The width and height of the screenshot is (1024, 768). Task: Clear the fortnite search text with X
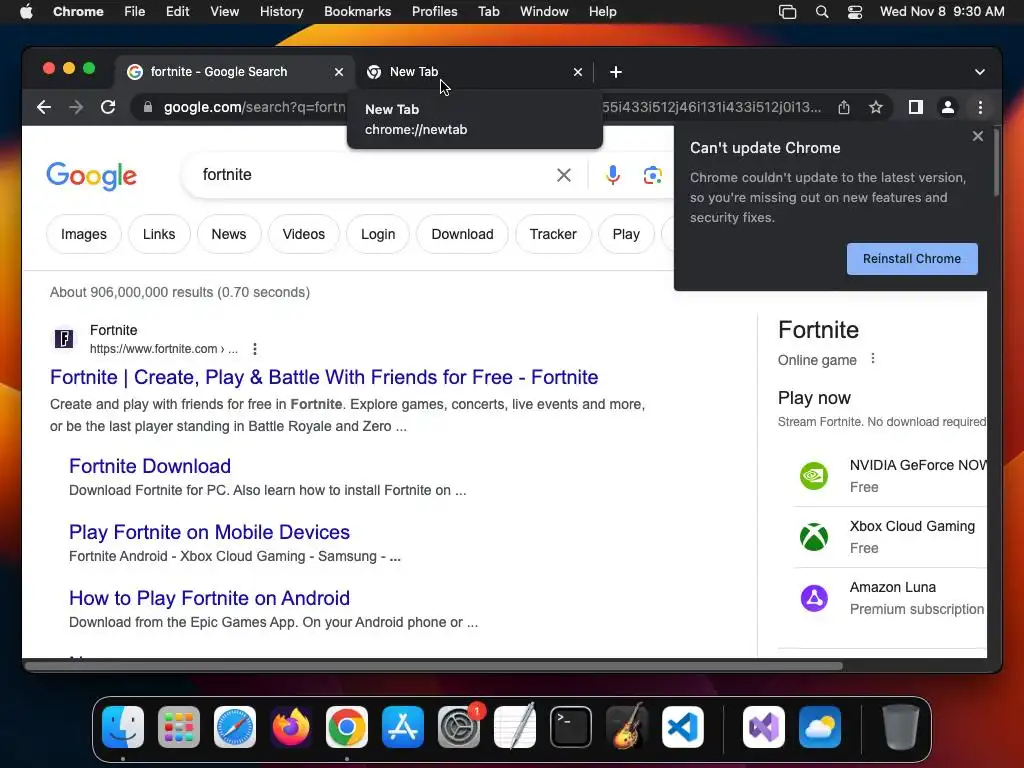click(564, 175)
